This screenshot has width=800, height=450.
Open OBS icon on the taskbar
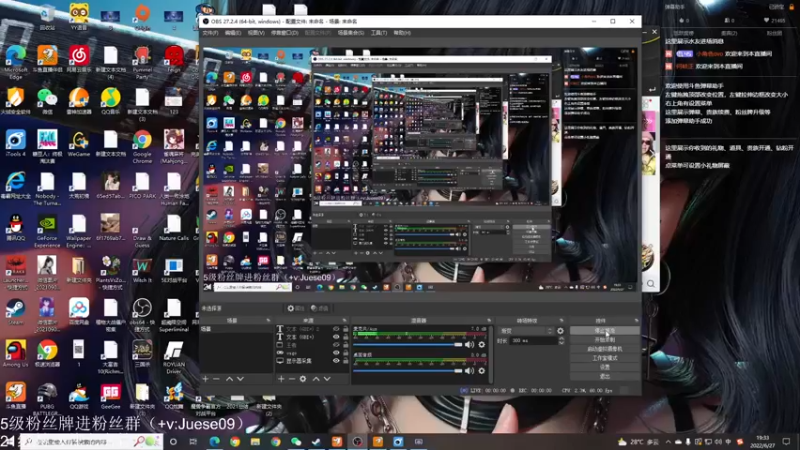pyautogui.click(x=357, y=442)
